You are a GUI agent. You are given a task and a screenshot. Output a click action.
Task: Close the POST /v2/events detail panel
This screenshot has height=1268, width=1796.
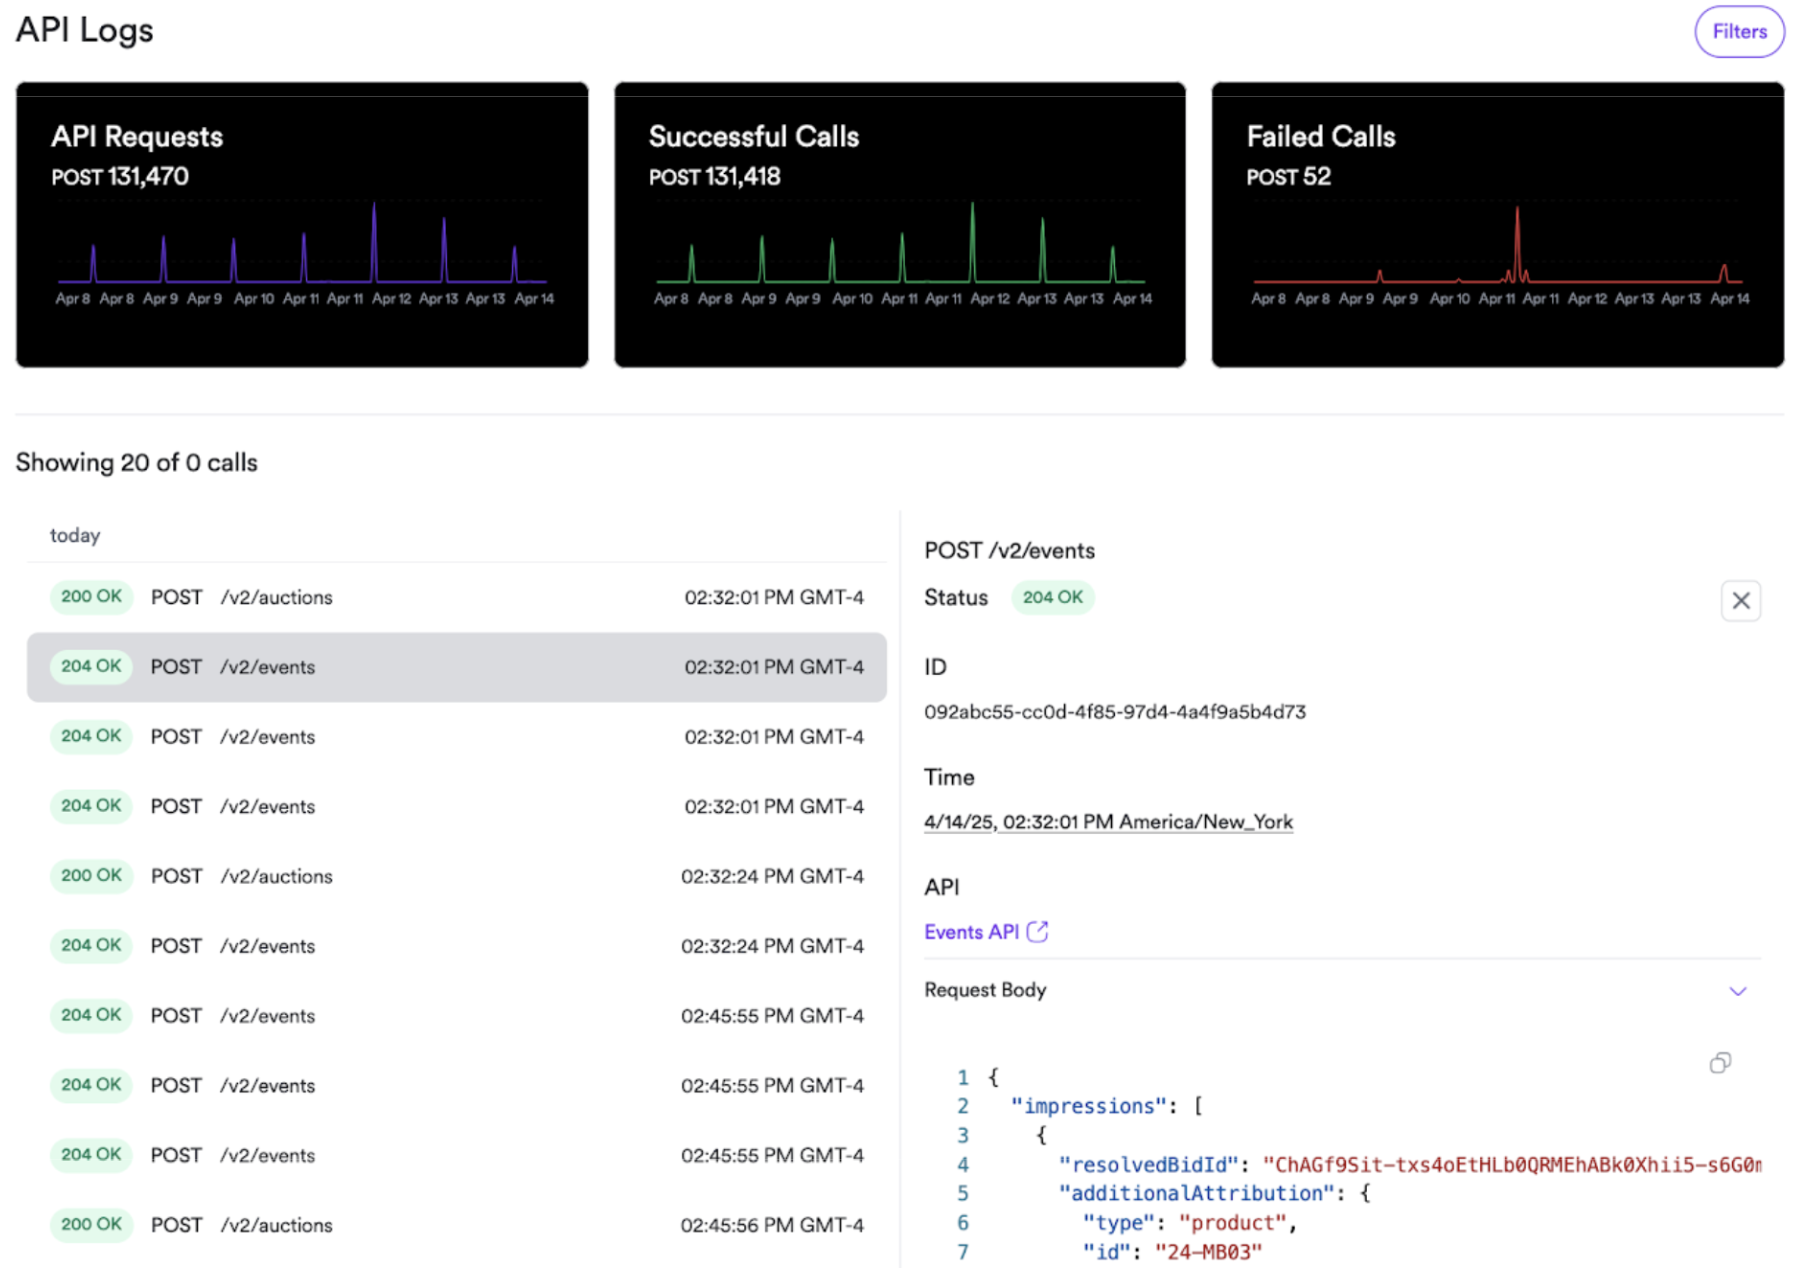(x=1741, y=600)
